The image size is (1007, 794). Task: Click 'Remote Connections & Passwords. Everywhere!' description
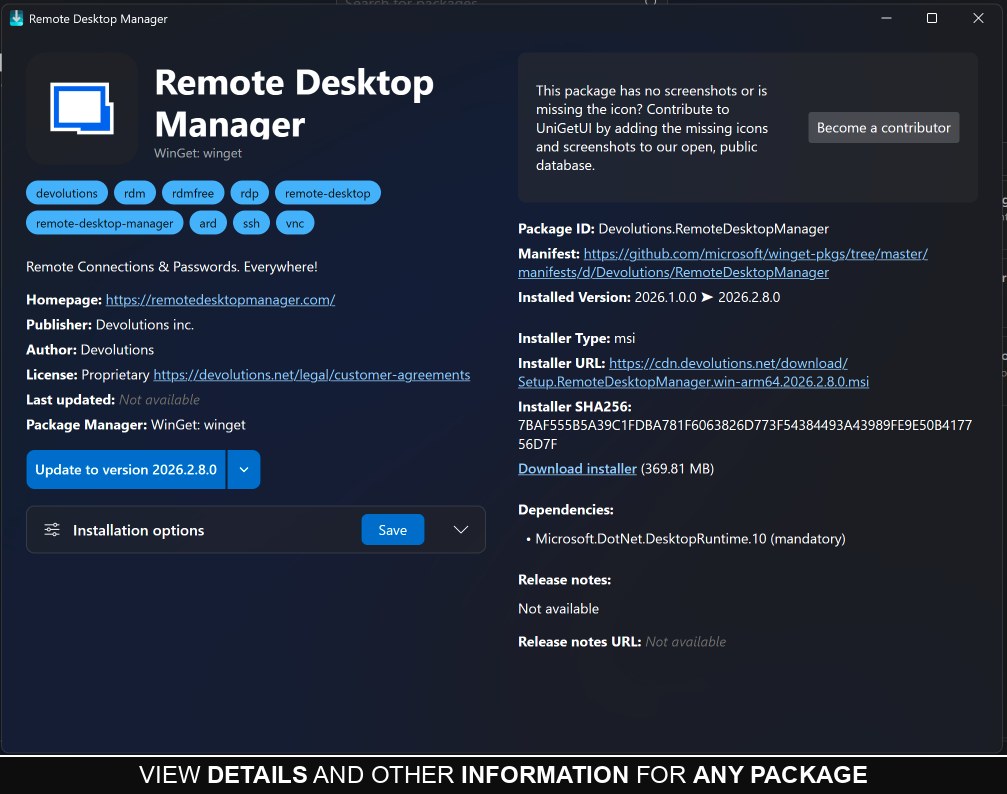[x=171, y=267]
